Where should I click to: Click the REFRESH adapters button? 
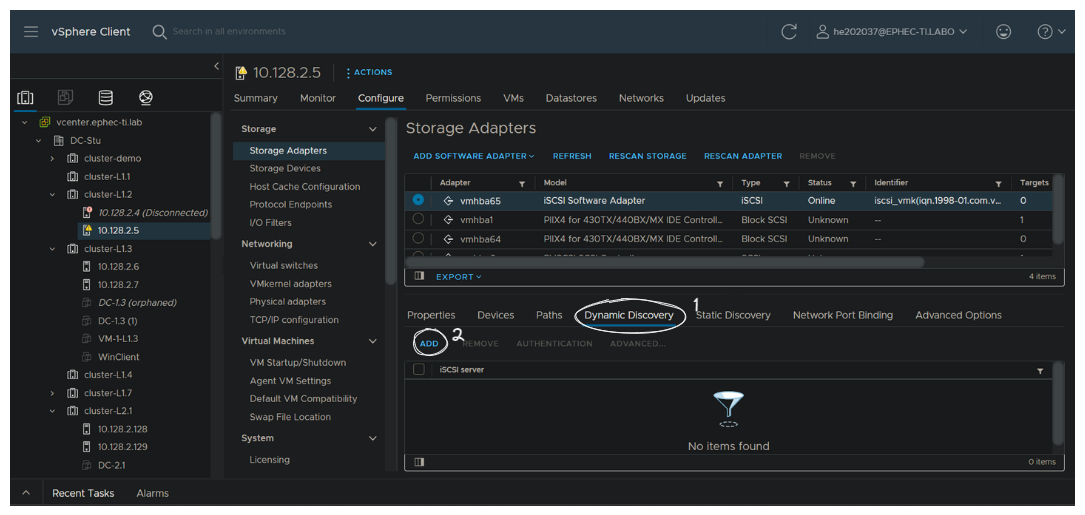point(572,156)
